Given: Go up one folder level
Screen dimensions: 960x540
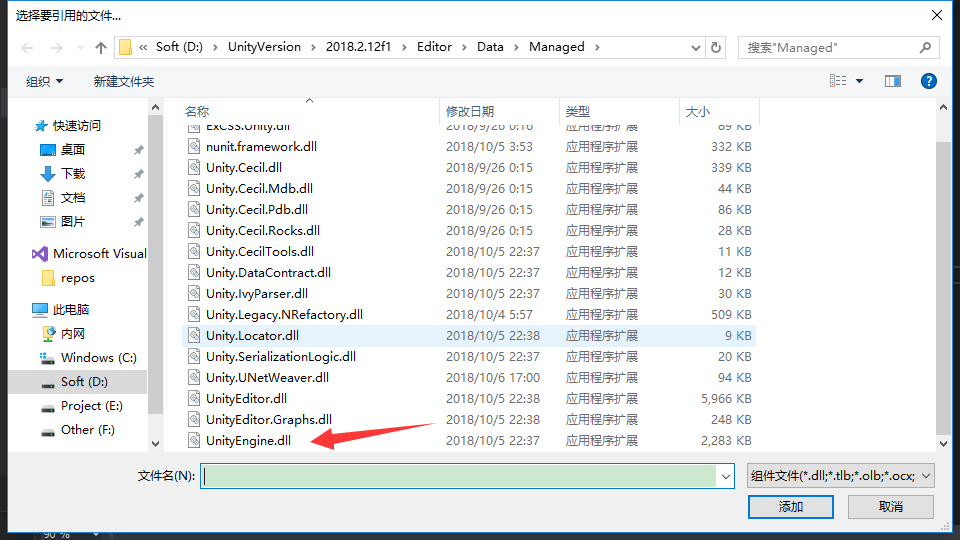Looking at the screenshot, I should tap(101, 48).
